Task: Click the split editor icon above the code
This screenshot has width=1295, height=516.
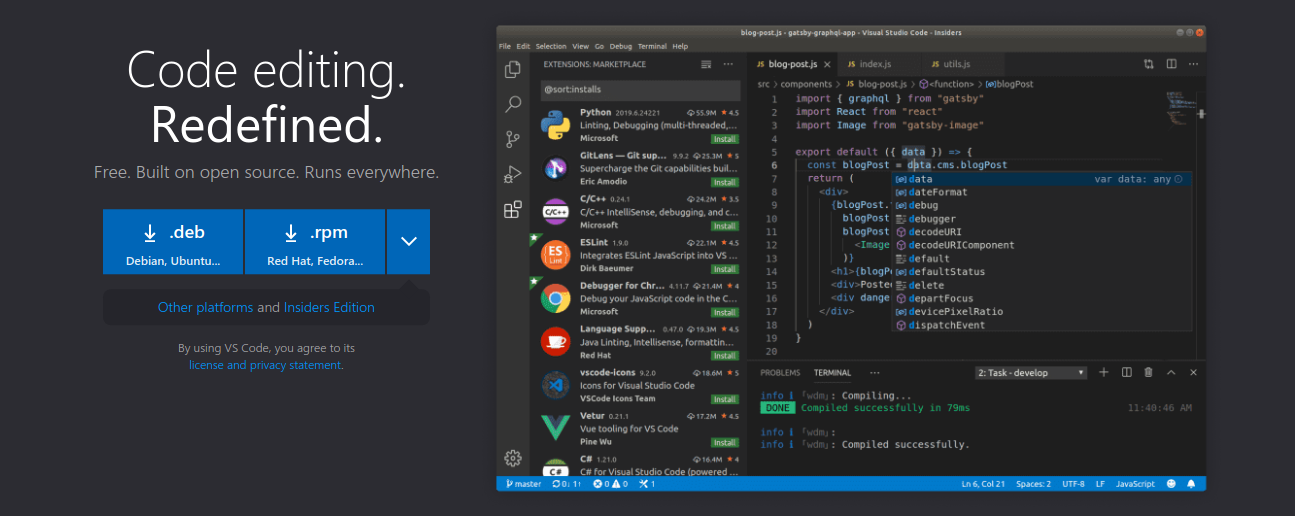Action: point(1171,63)
